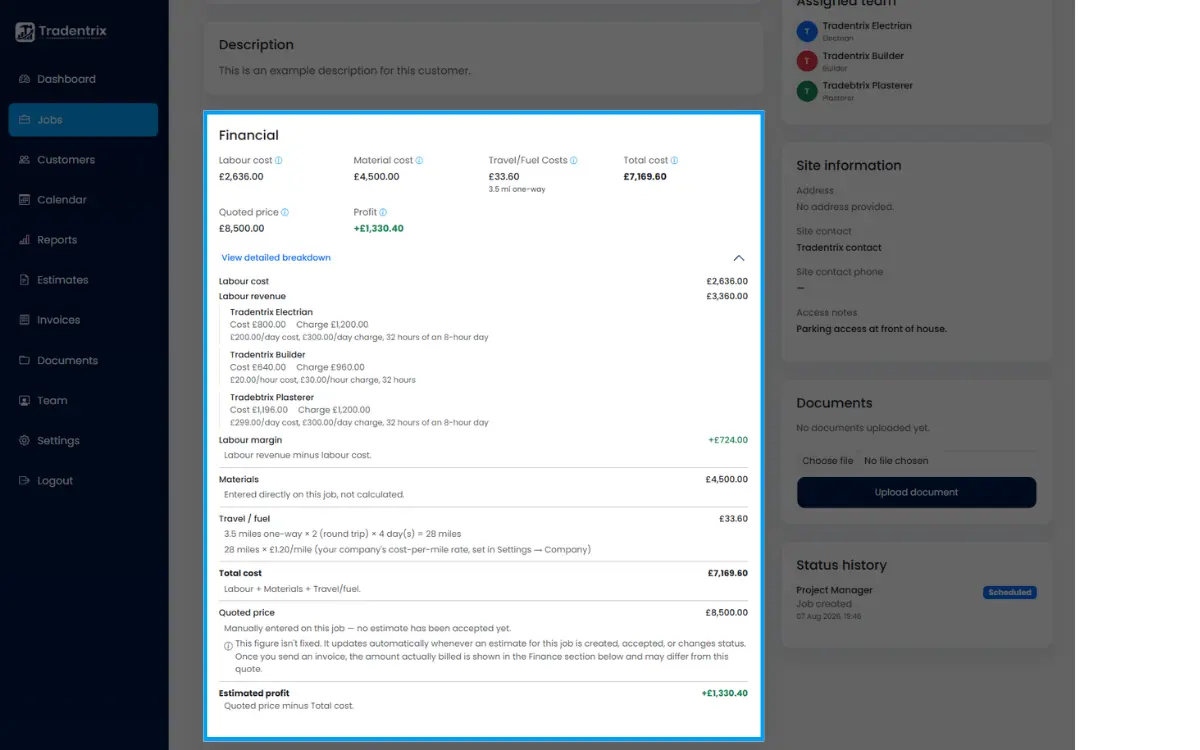Click the Tradentrix contact site contact
This screenshot has height=750, width=1200.
pyautogui.click(x=839, y=248)
